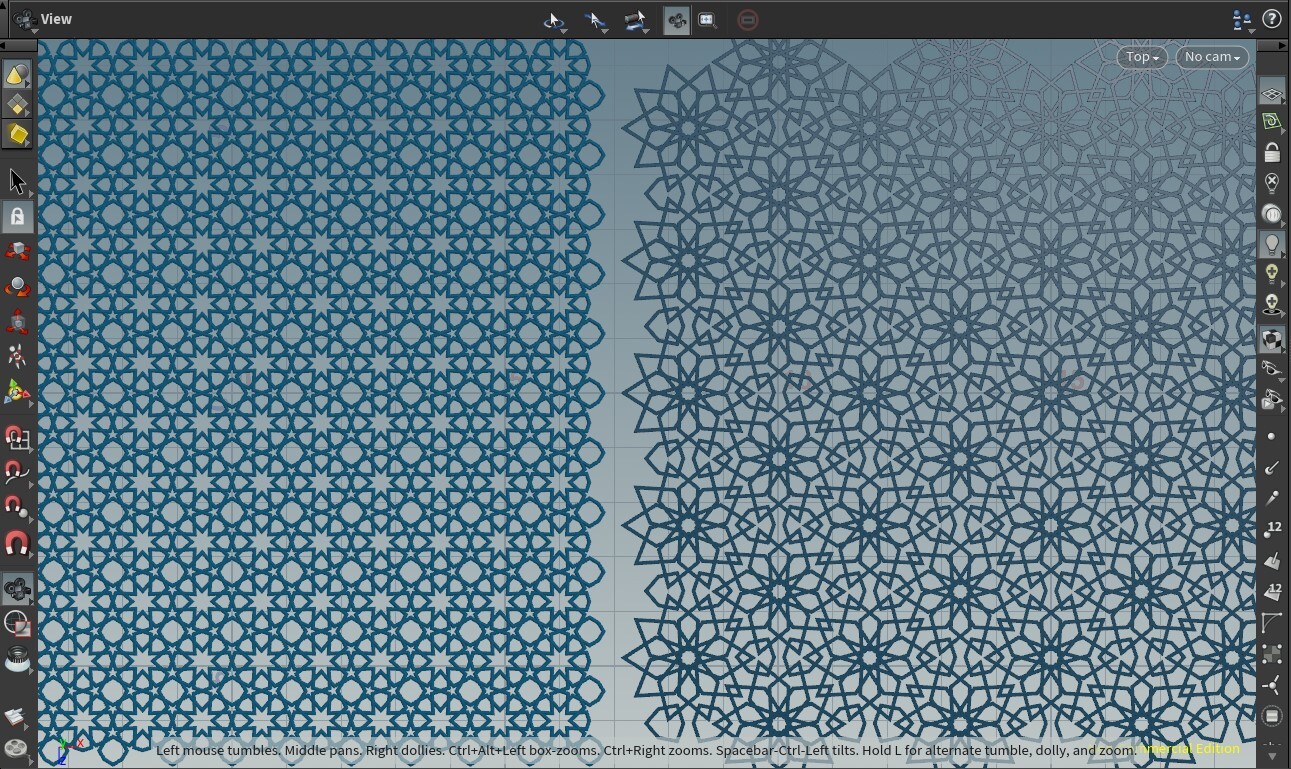
Task: Click the Help question mark button
Action: click(1272, 19)
